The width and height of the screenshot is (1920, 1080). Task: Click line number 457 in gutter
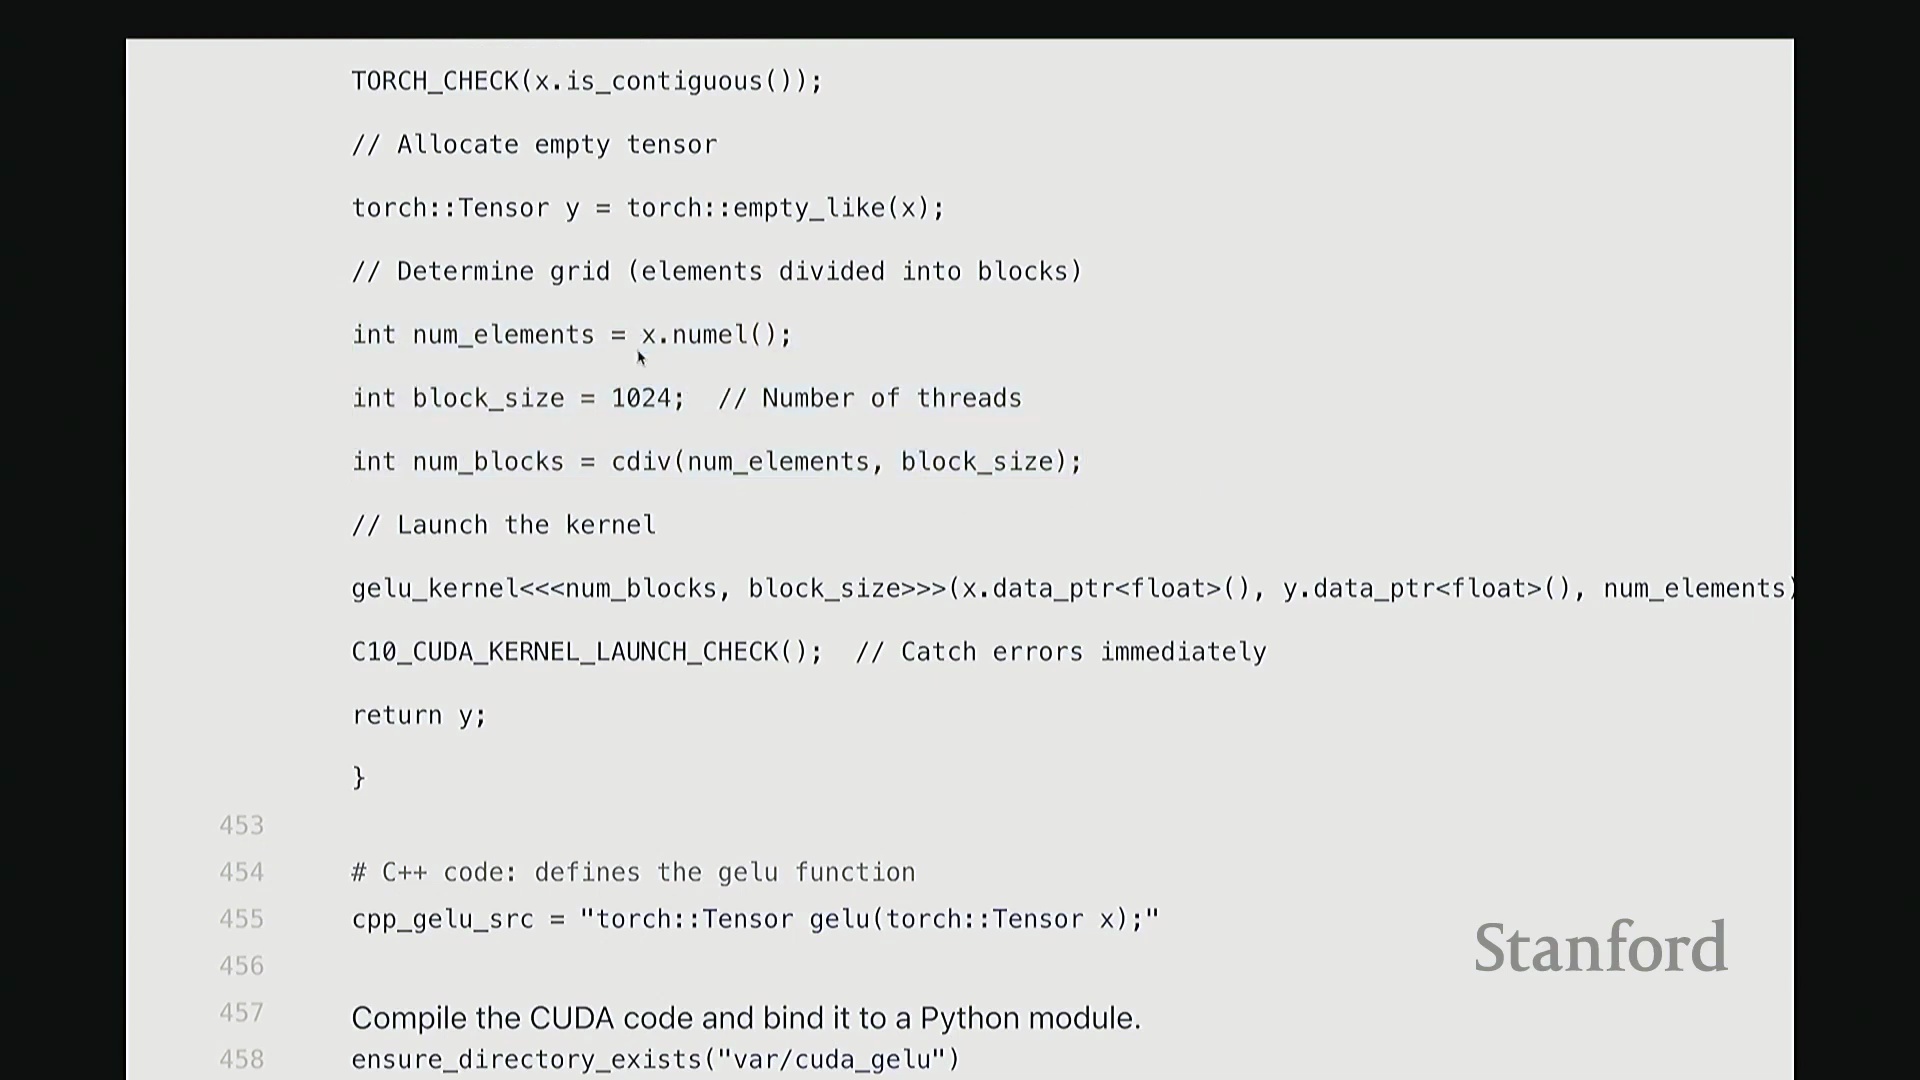point(241,1013)
